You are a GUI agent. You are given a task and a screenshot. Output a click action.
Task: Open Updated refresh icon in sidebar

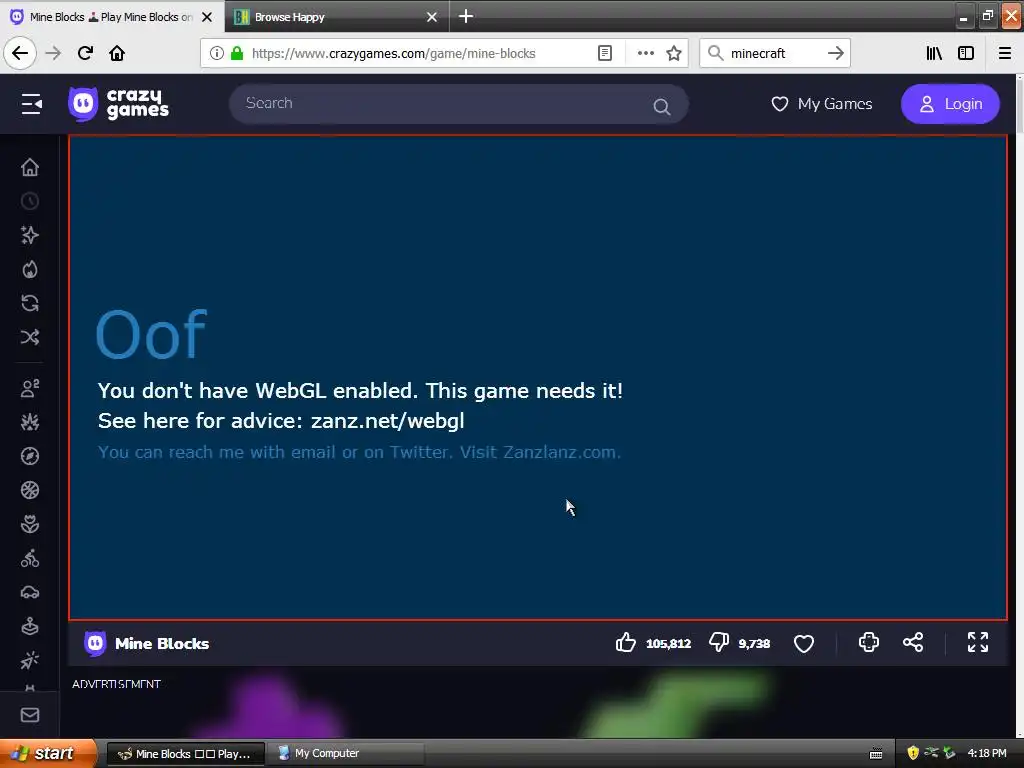tap(30, 303)
